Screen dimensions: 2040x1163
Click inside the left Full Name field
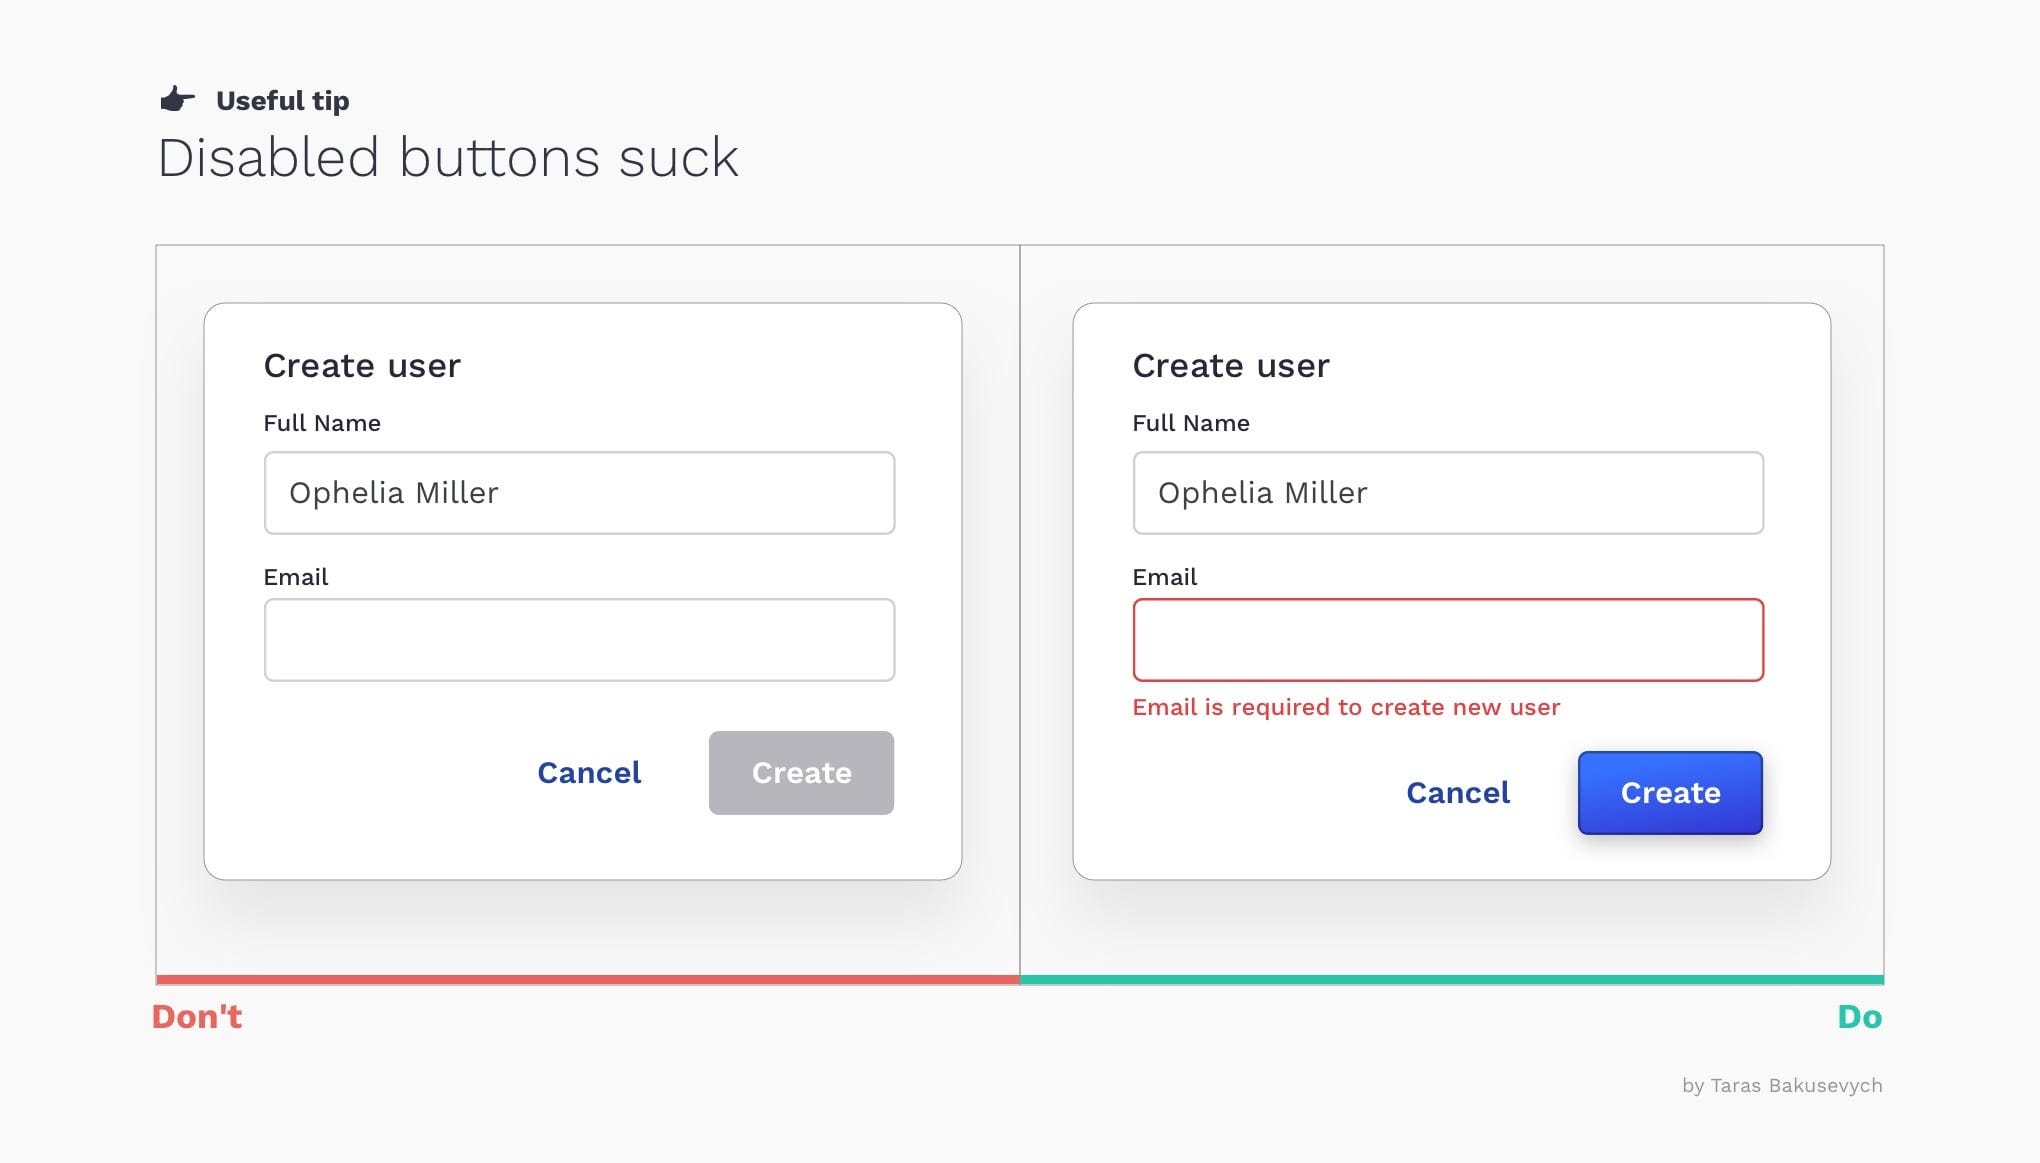point(578,492)
